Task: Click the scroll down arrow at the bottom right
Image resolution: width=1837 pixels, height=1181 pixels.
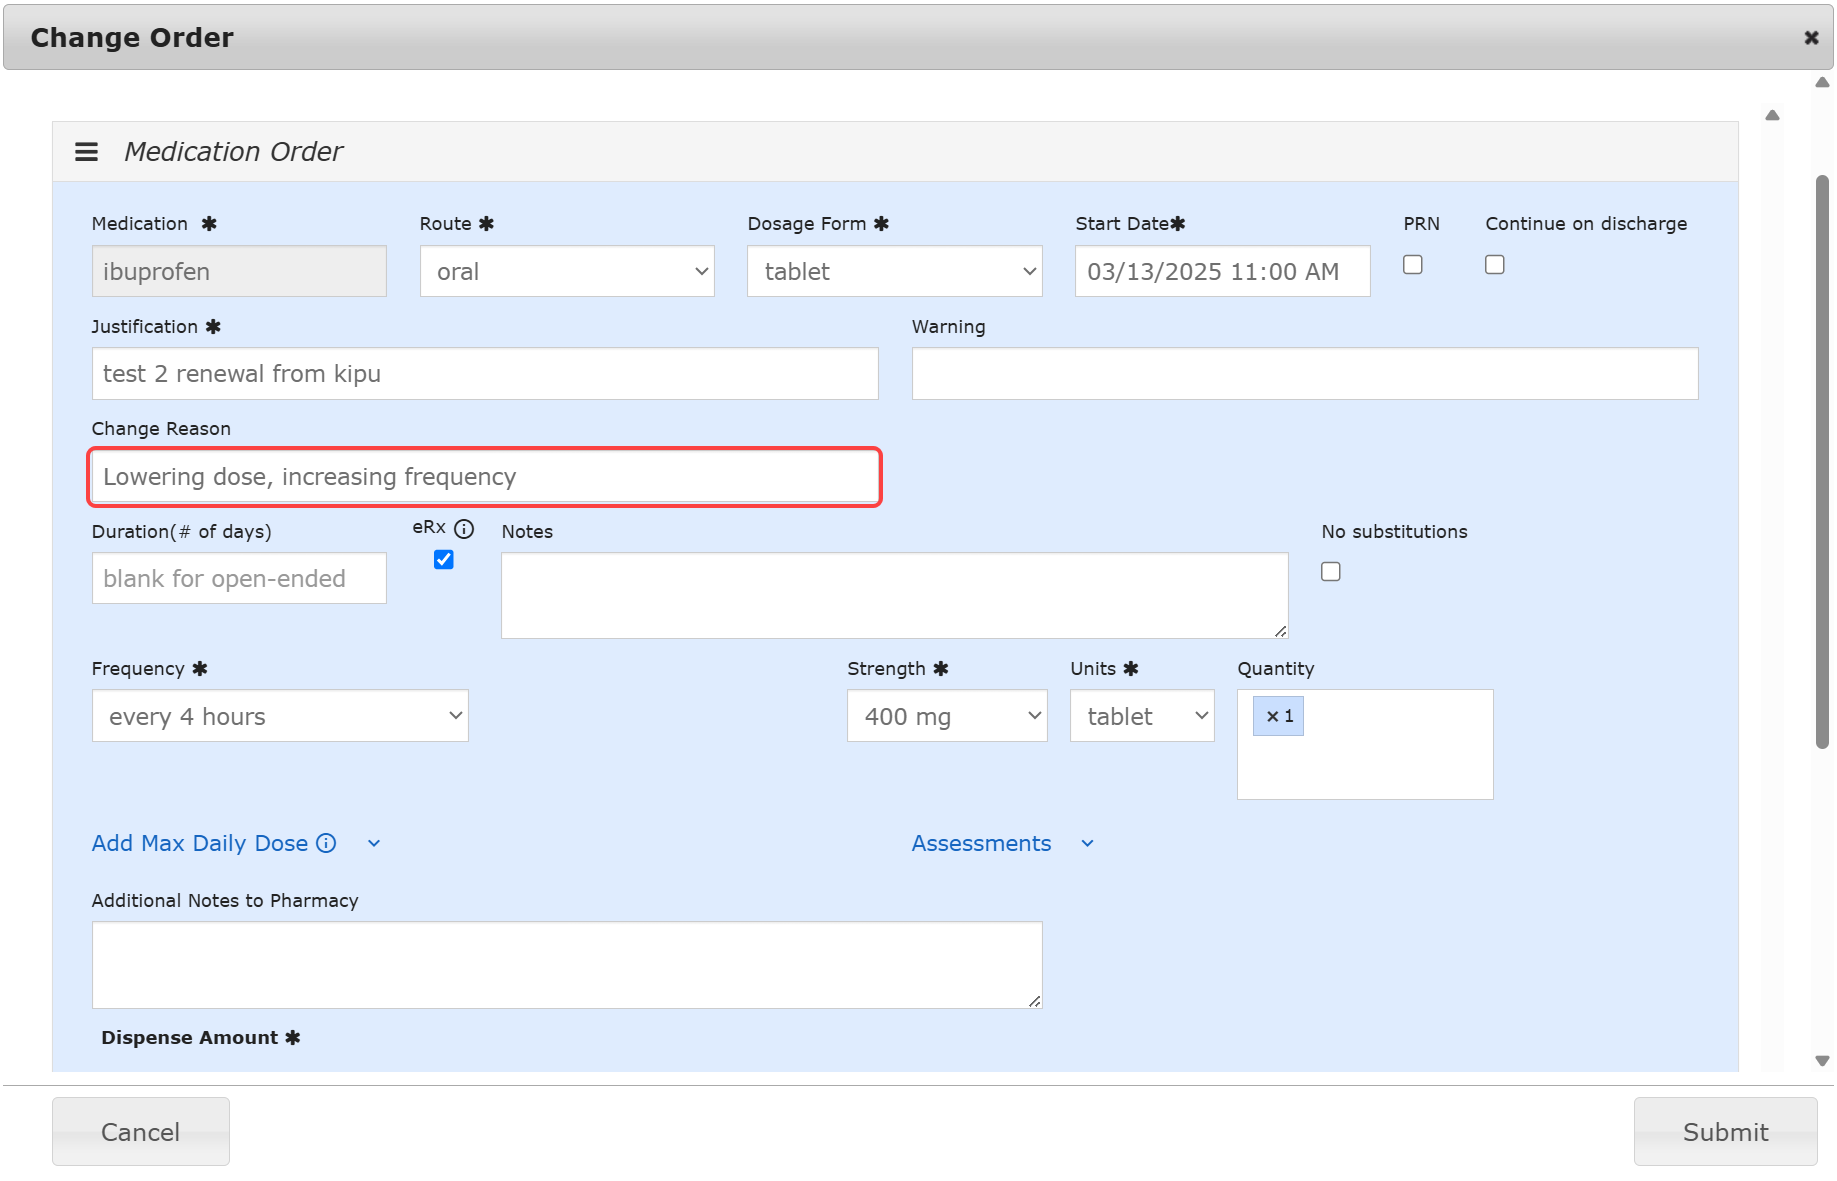Action: (x=1822, y=1061)
